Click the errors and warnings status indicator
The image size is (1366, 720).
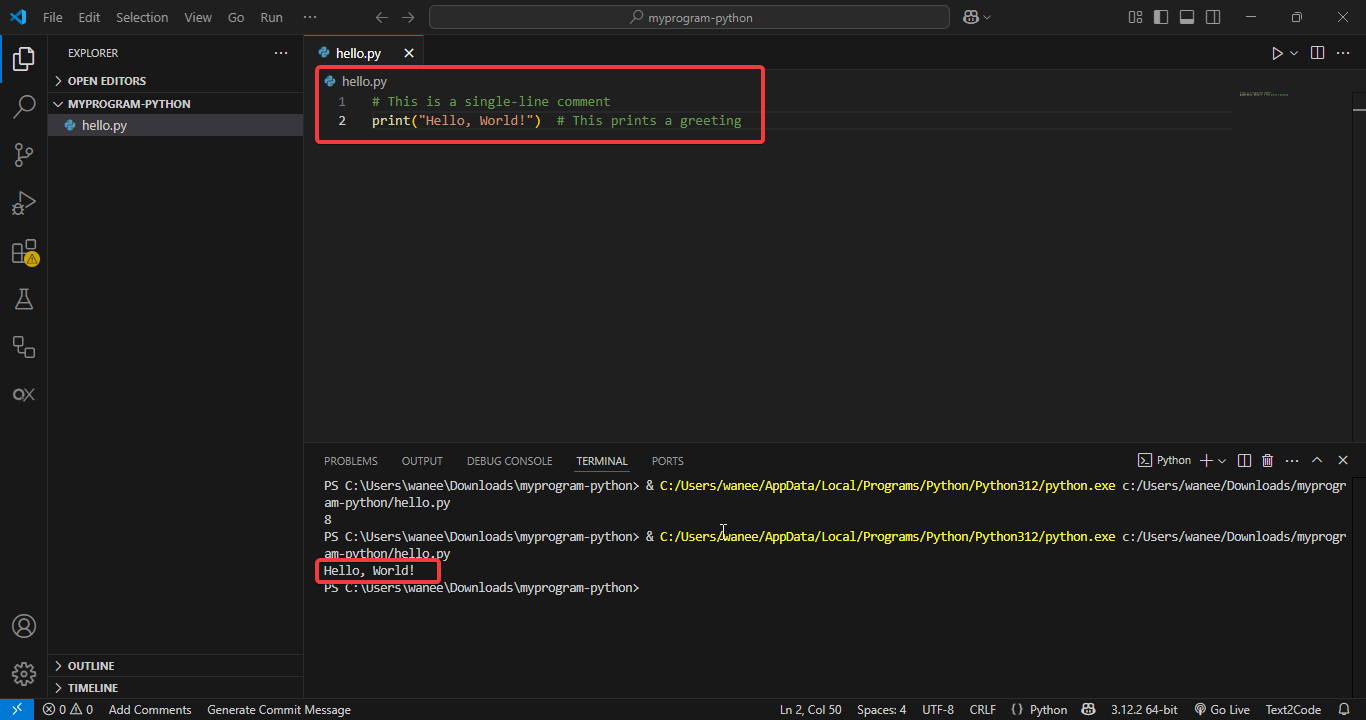(68, 710)
